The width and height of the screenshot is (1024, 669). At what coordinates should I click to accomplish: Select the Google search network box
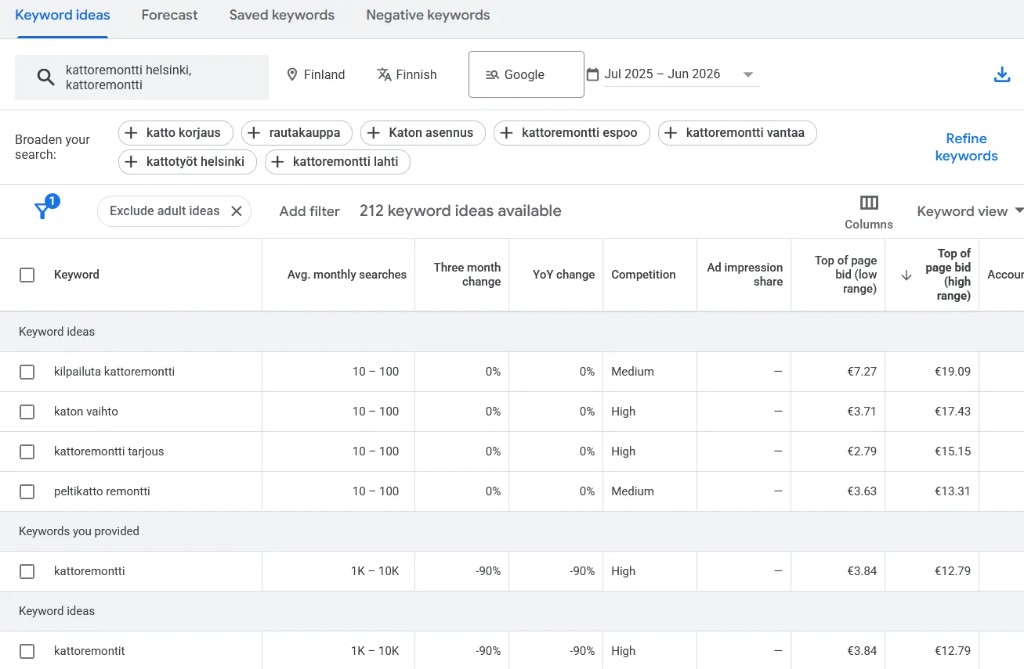[x=526, y=74]
